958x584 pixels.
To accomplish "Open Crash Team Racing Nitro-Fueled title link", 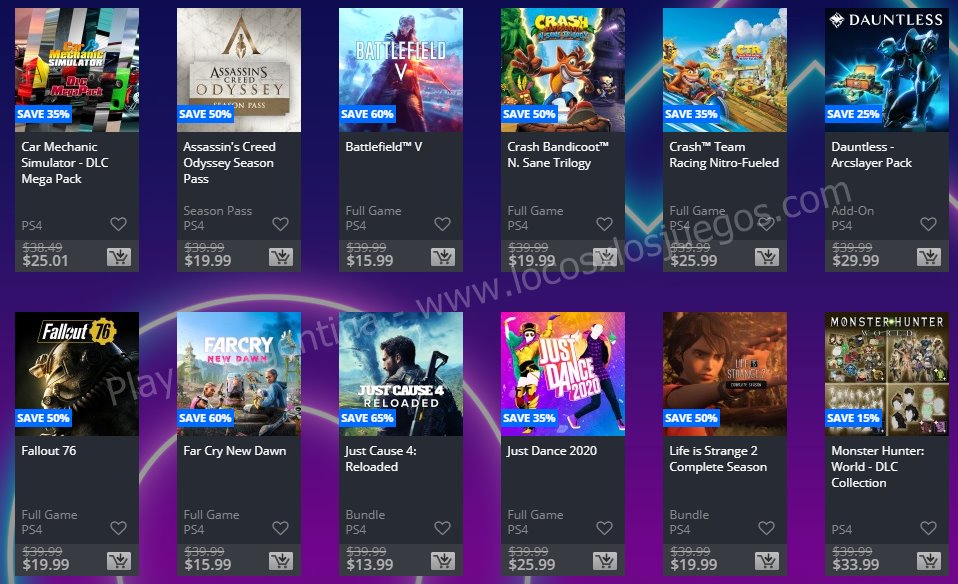I will coord(724,155).
